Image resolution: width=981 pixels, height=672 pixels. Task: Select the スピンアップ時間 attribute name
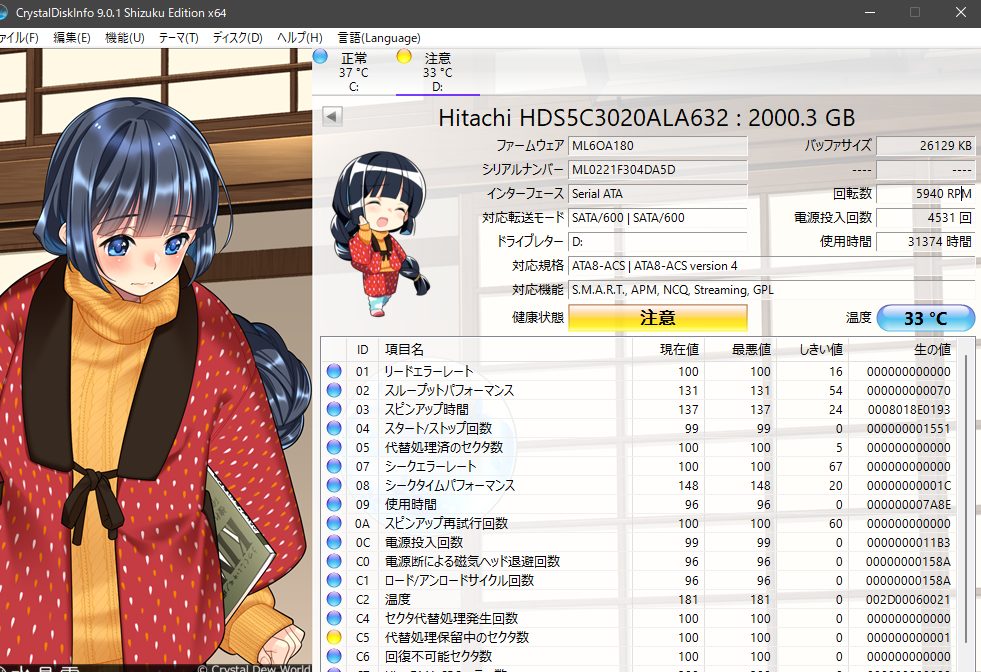tap(427, 409)
